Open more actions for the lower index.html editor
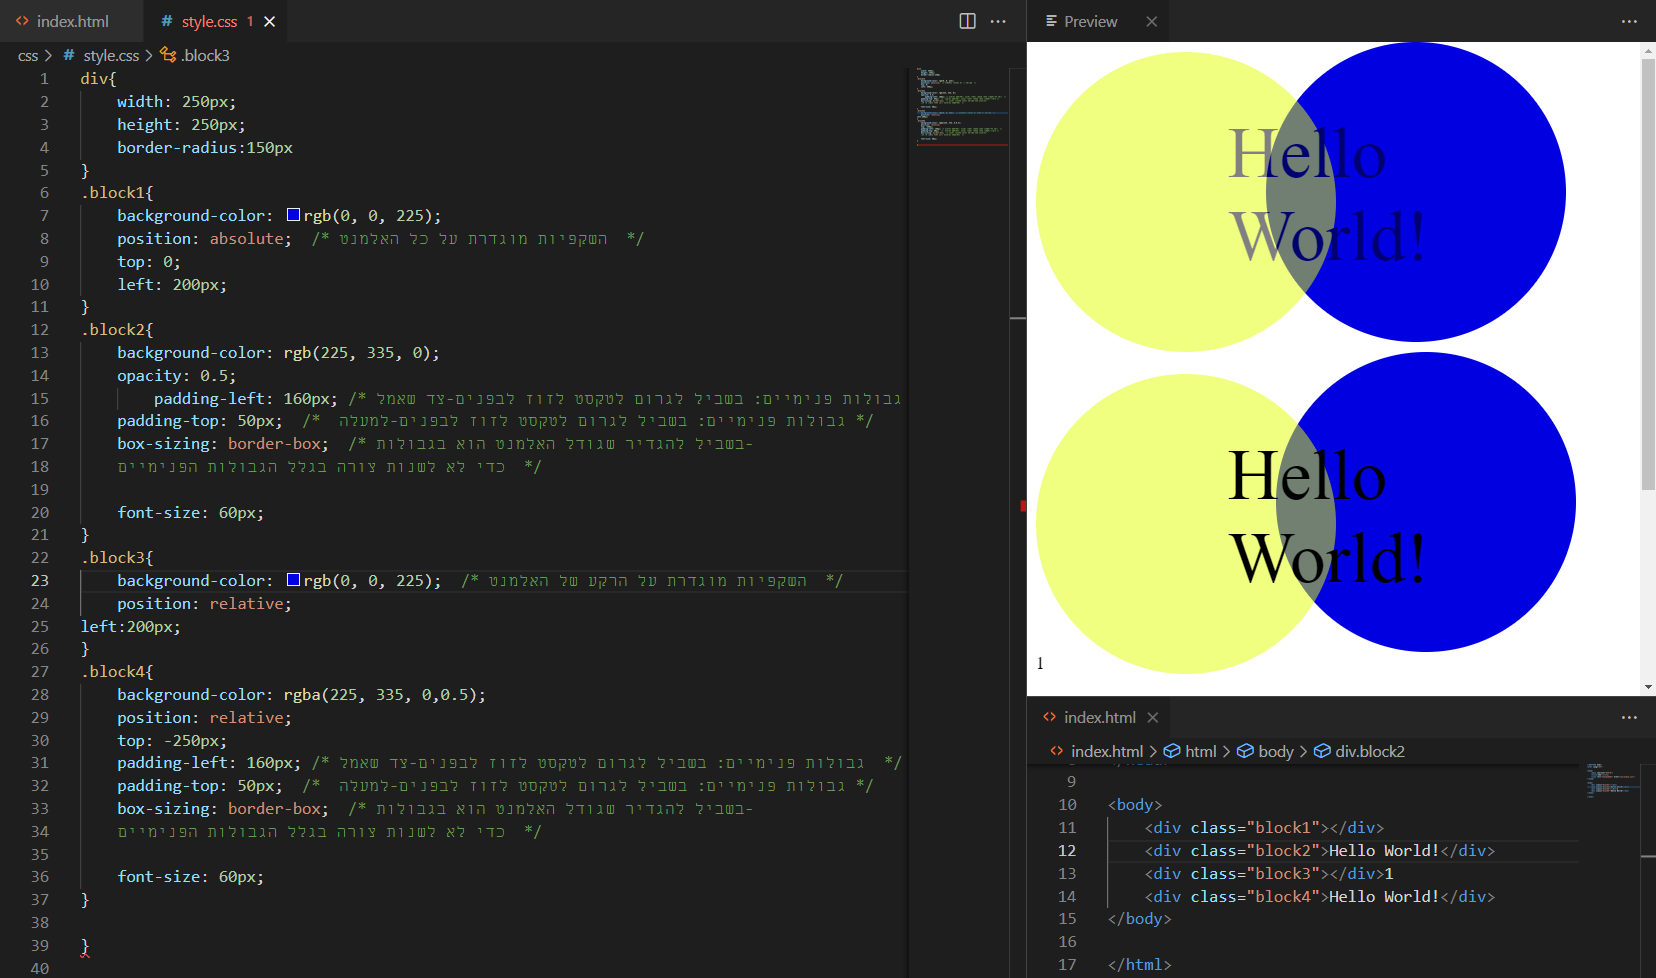This screenshot has width=1656, height=978. (1629, 717)
